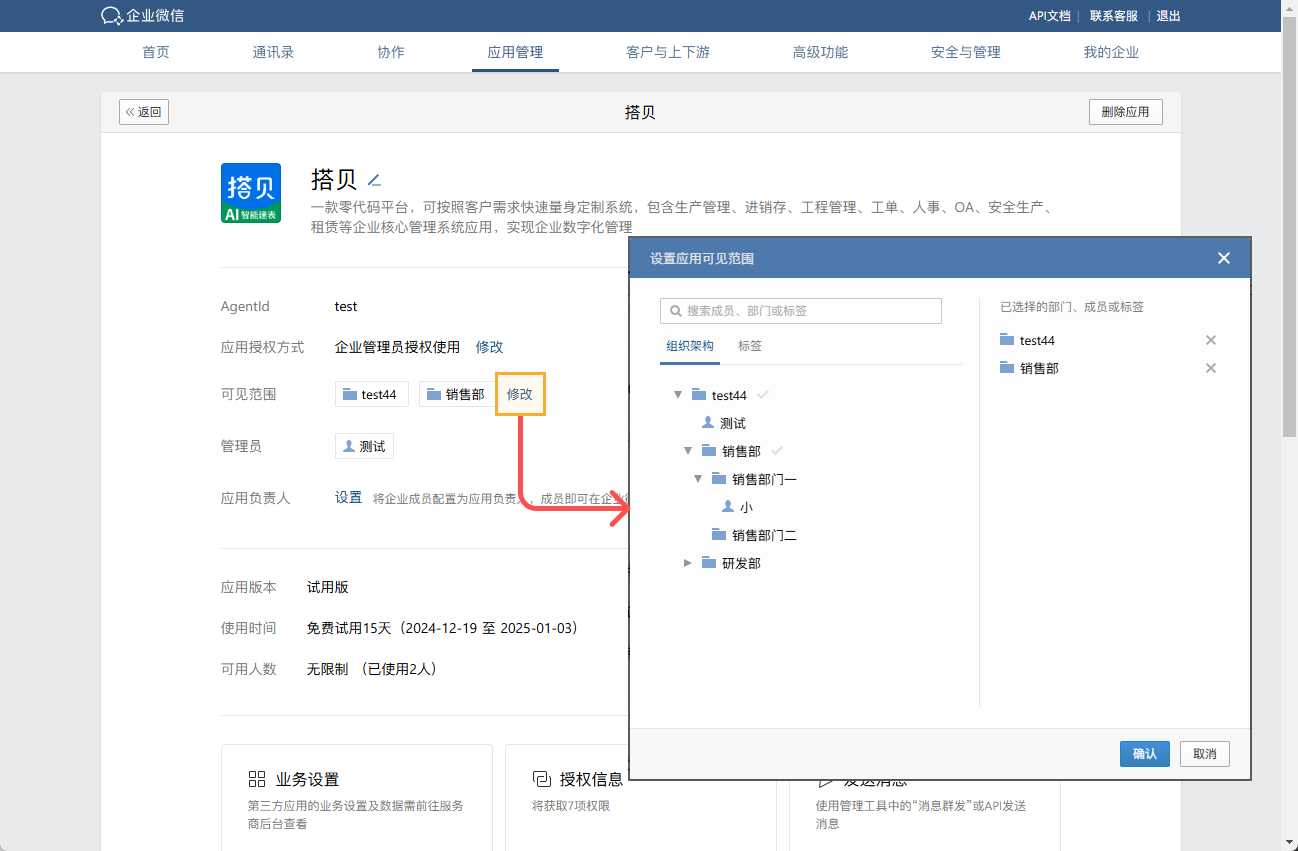Screen dimensions: 1298x851
Task: Click the 授权信息 copy icon
Action: tap(542, 778)
